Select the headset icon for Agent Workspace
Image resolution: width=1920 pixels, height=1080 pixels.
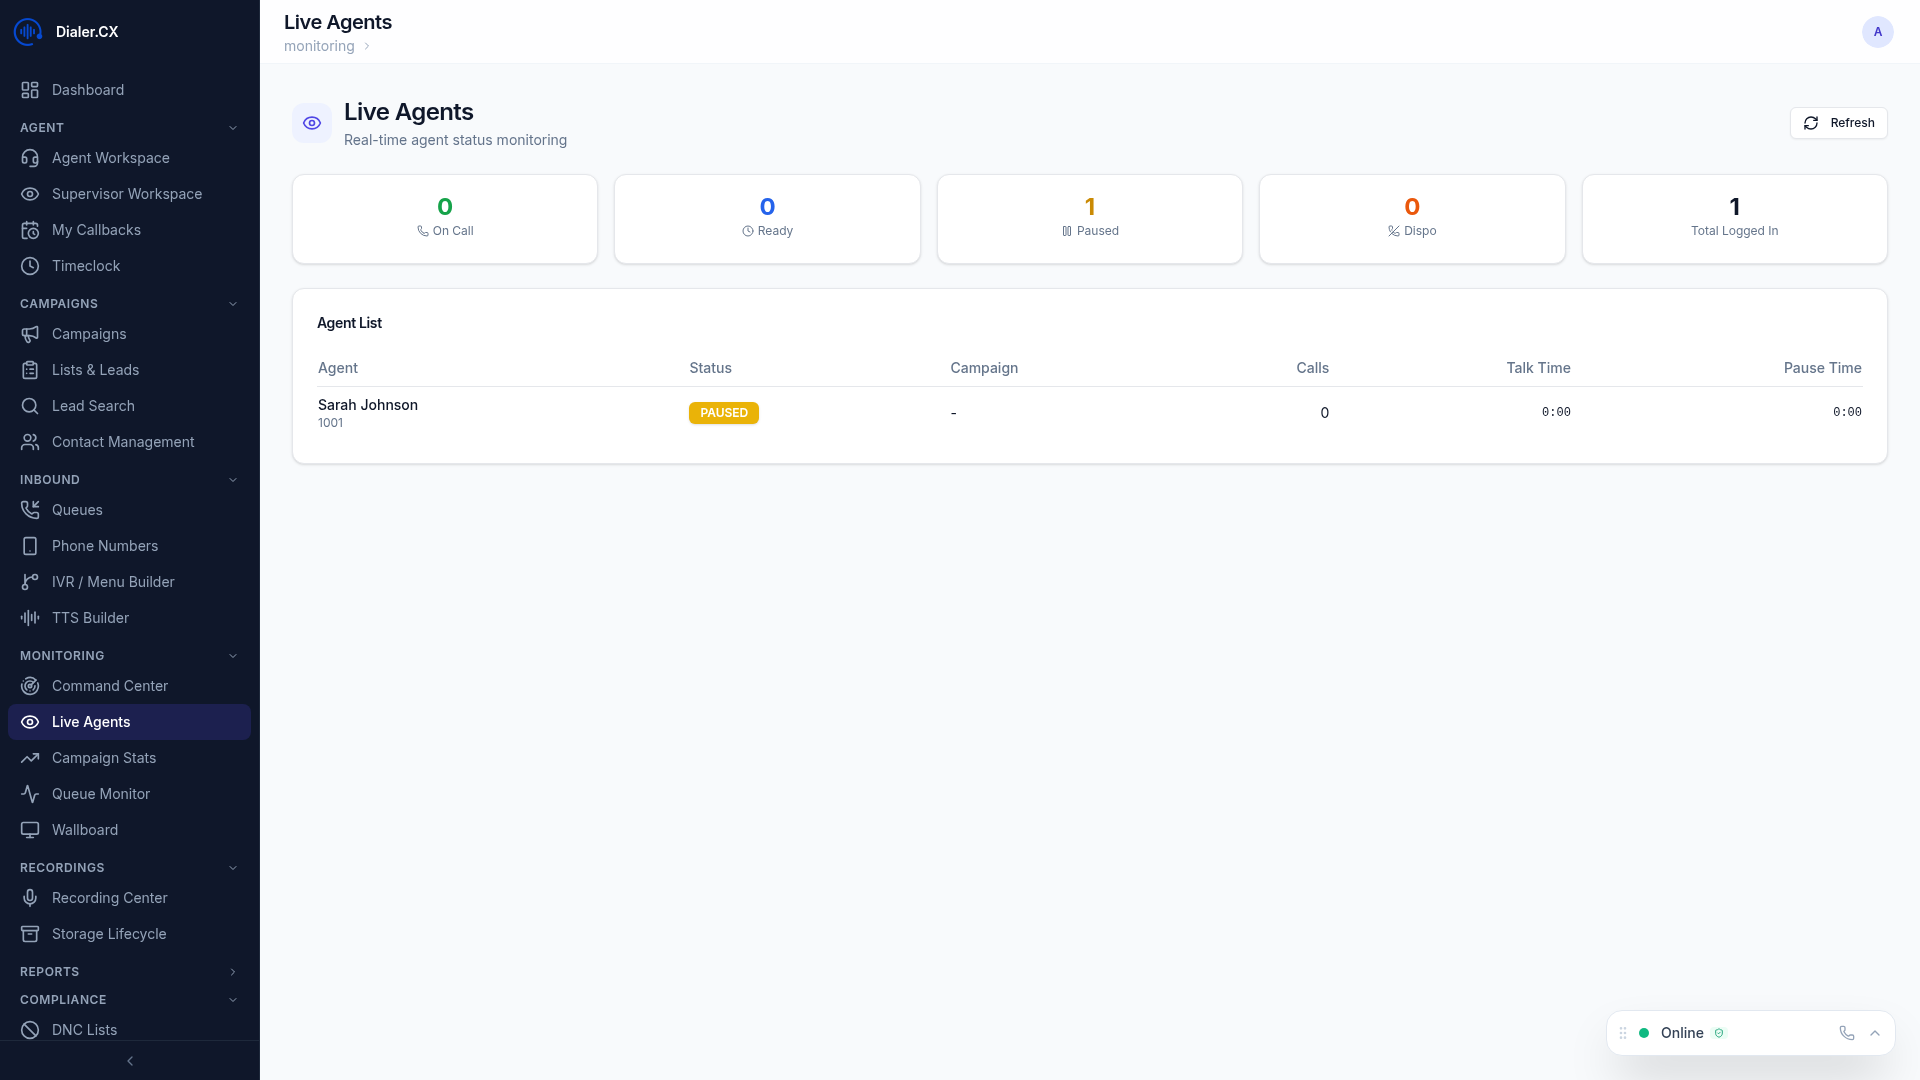click(30, 158)
